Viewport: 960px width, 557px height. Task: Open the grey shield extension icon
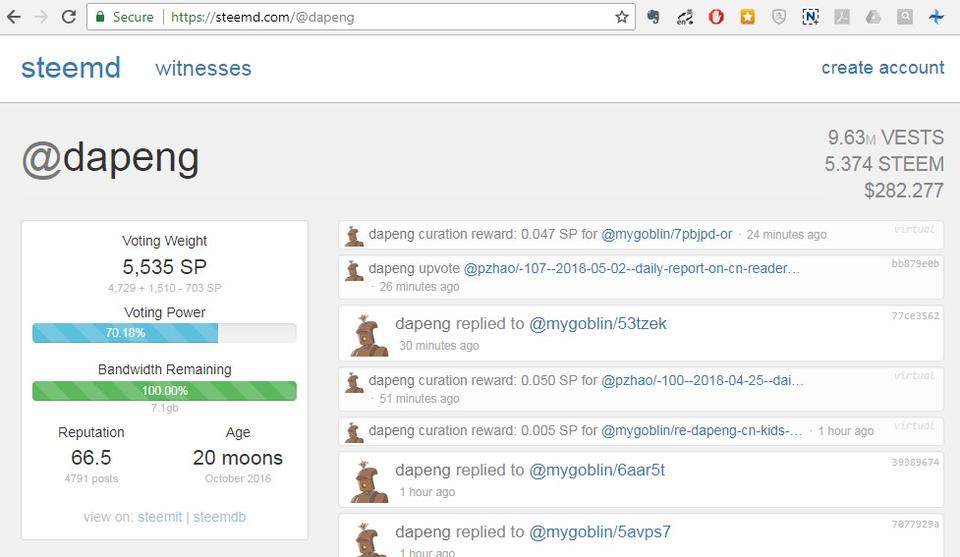pos(779,17)
